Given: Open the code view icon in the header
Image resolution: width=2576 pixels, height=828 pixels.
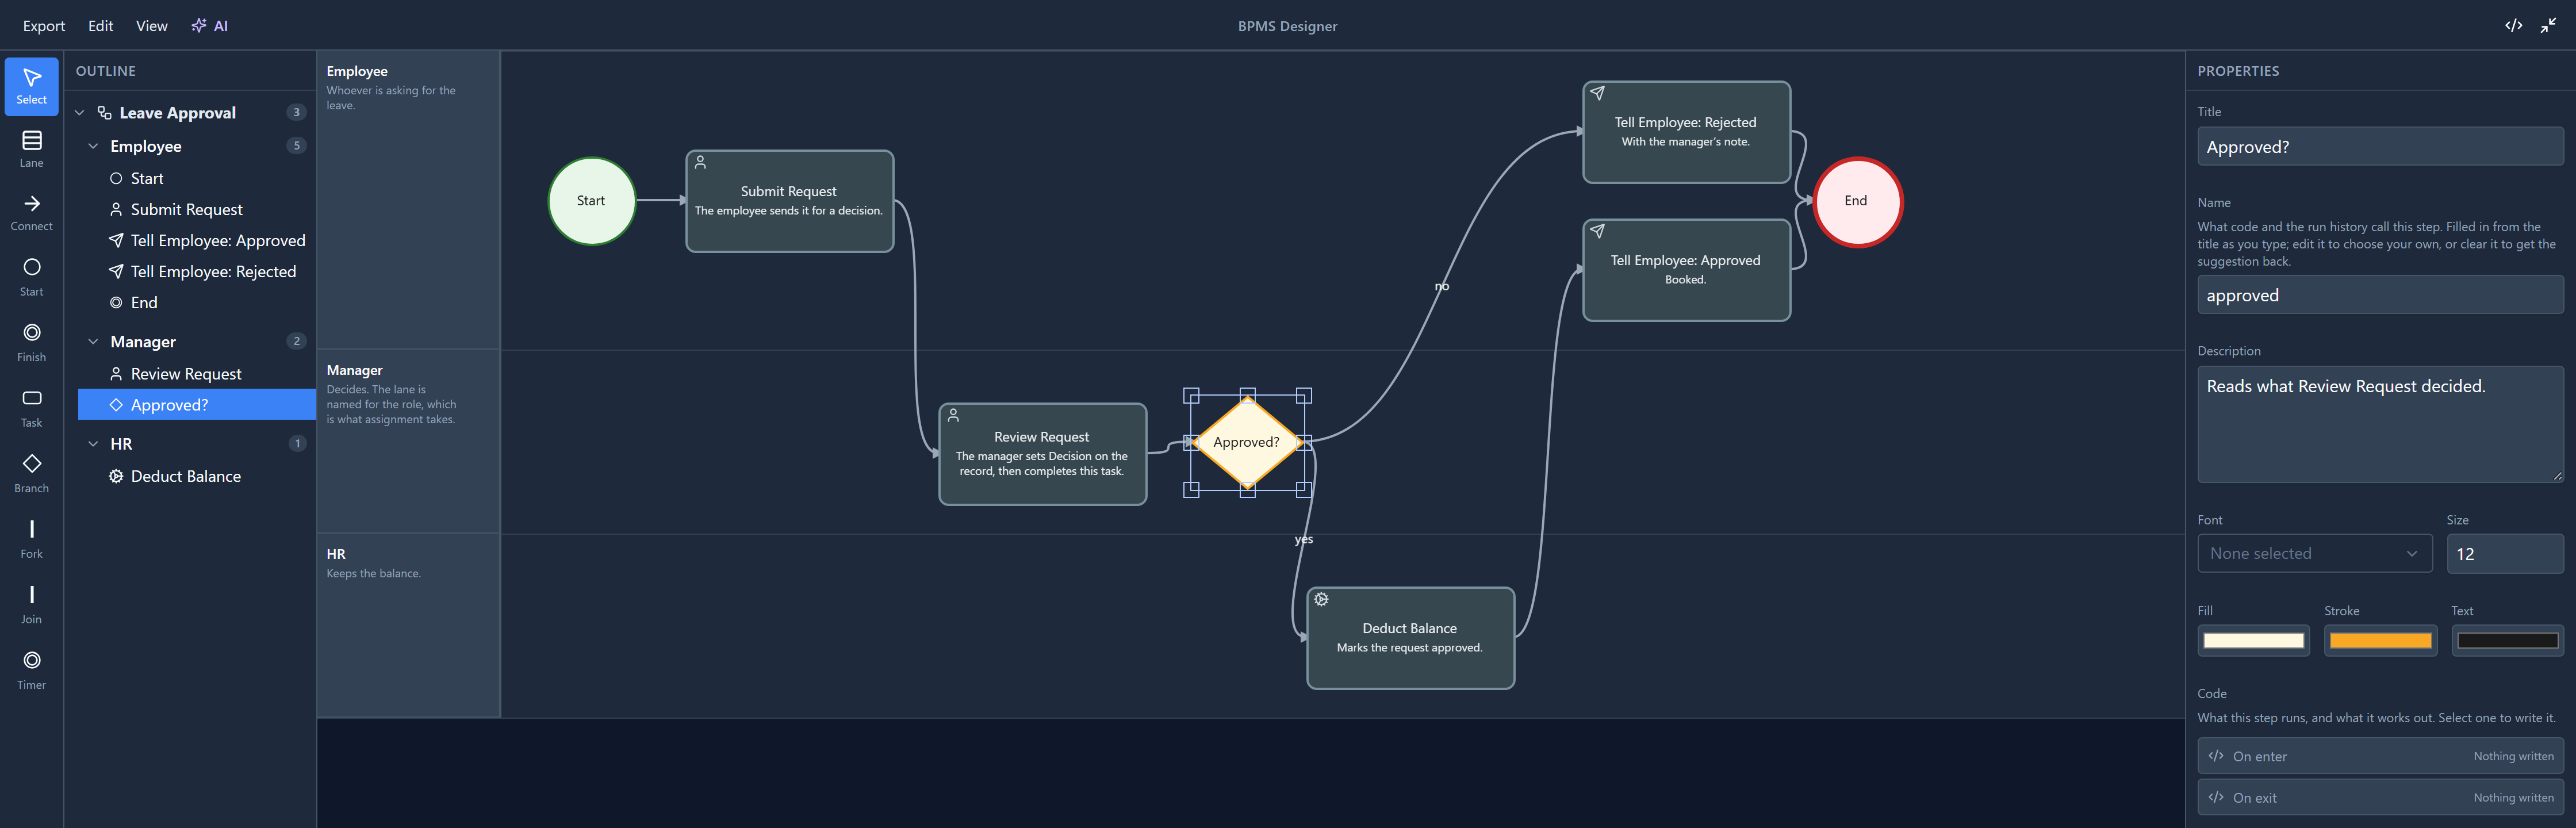Looking at the screenshot, I should pos(2513,25).
